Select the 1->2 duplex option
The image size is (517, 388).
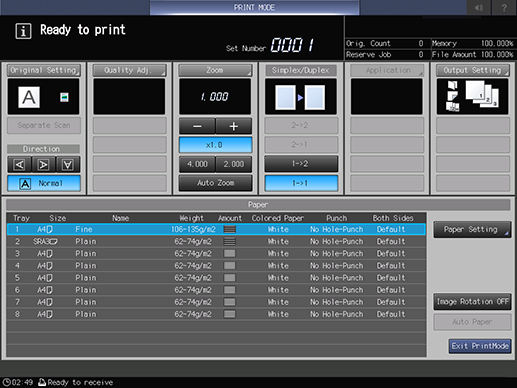coord(301,164)
